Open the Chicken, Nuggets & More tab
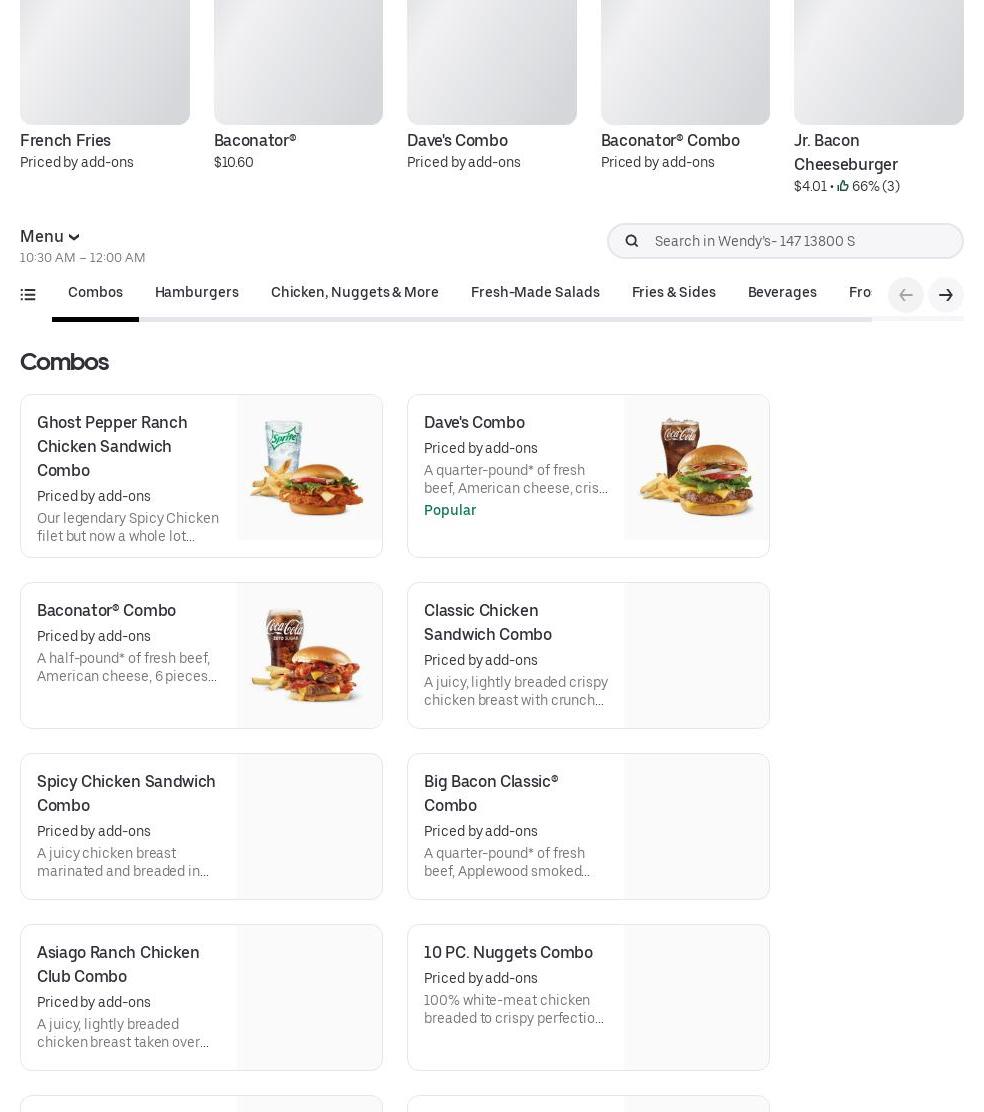Image resolution: width=984 pixels, height=1112 pixels. 355,292
